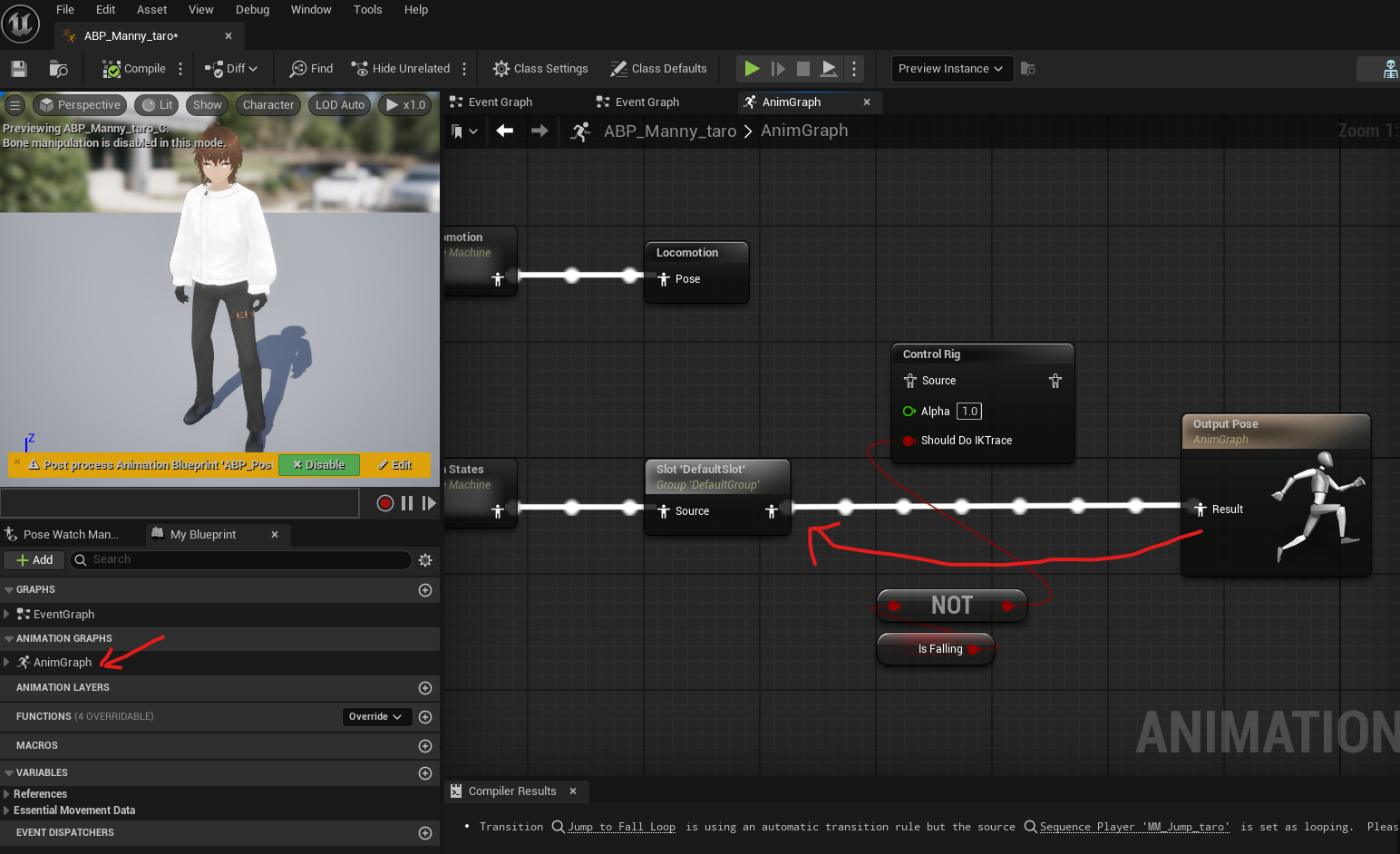Open Class Defaults

[x=658, y=69]
